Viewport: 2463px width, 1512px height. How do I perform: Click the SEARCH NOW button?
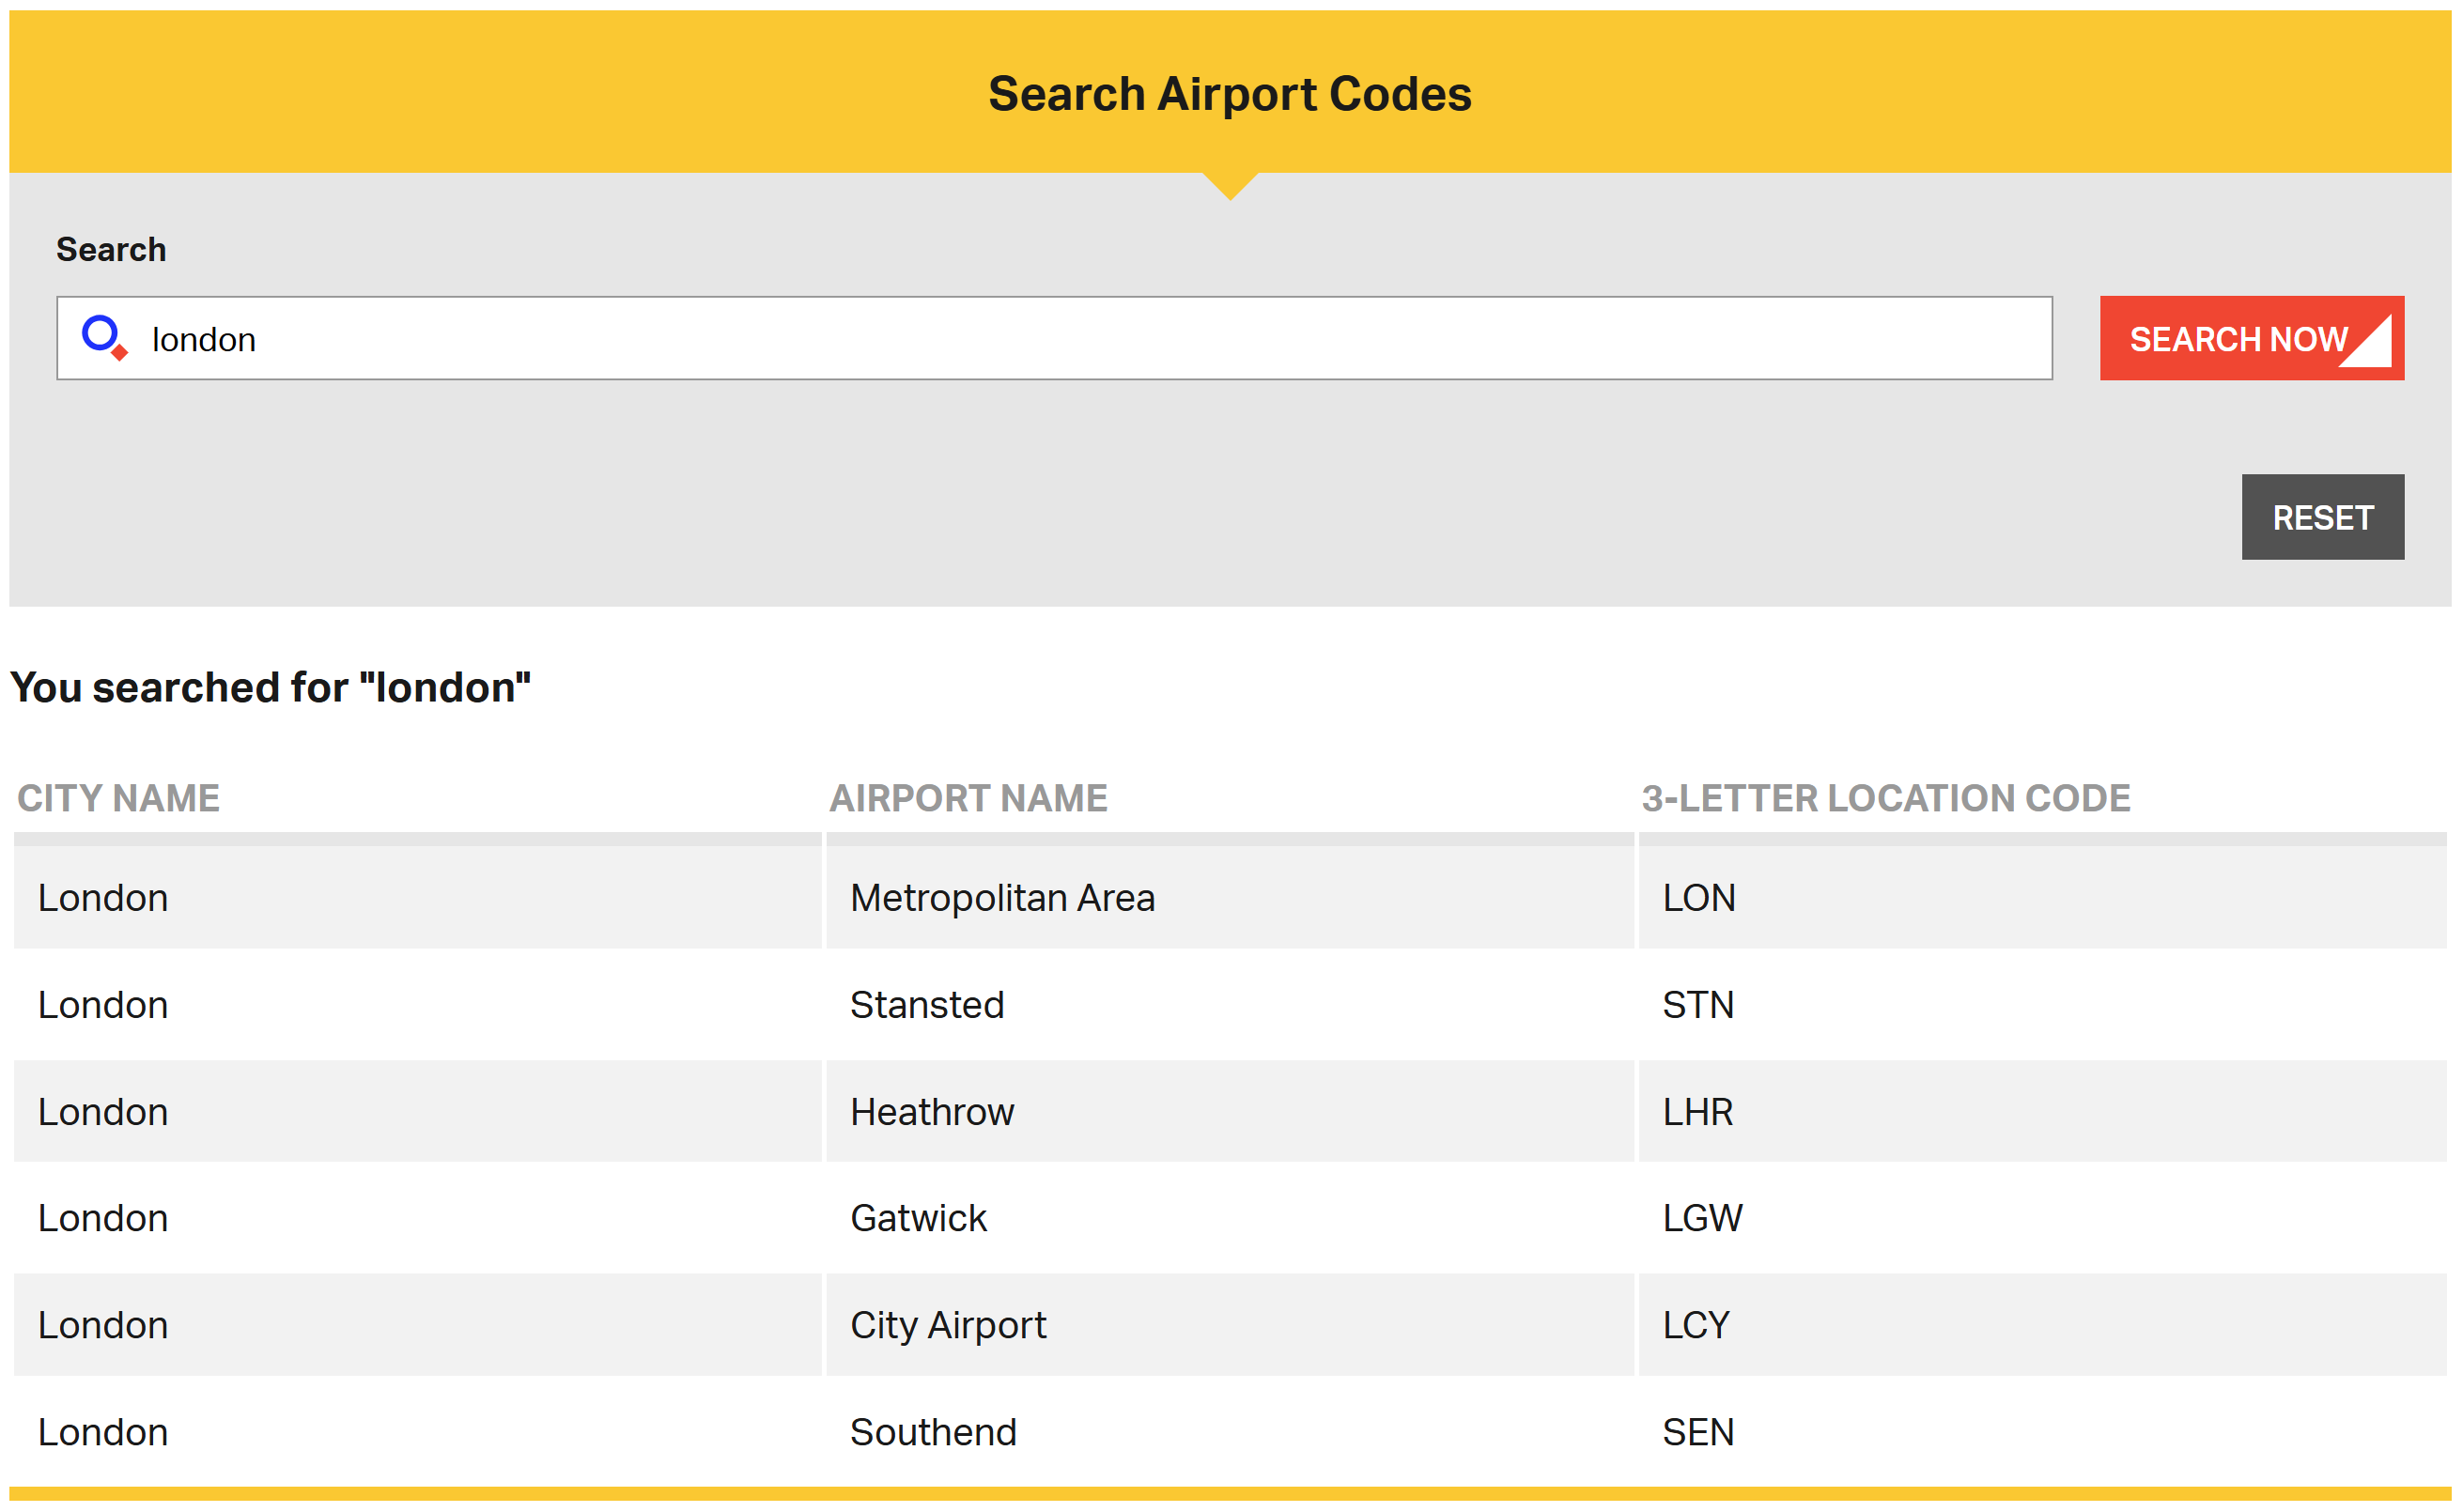point(2250,338)
